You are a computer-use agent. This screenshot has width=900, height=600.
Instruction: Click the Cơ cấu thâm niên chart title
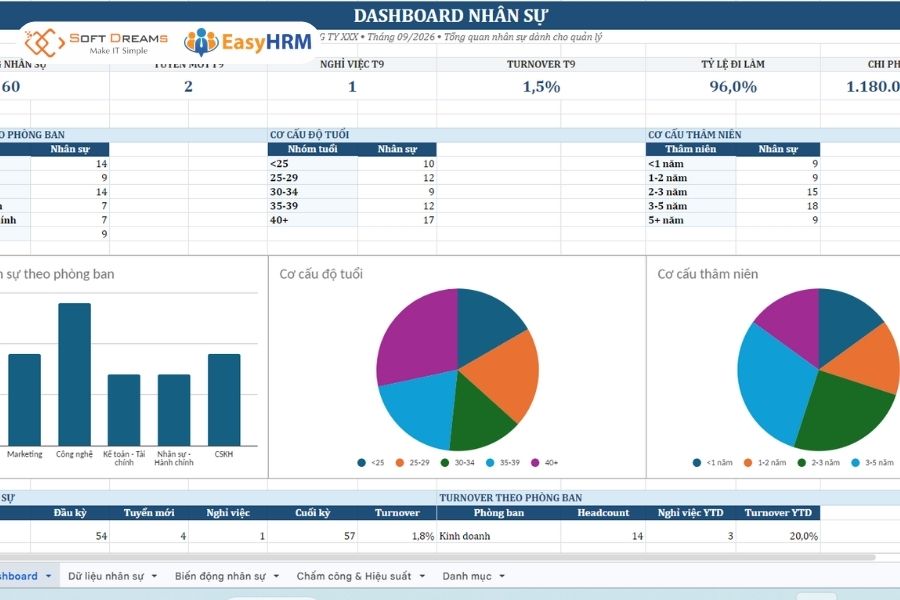click(708, 274)
